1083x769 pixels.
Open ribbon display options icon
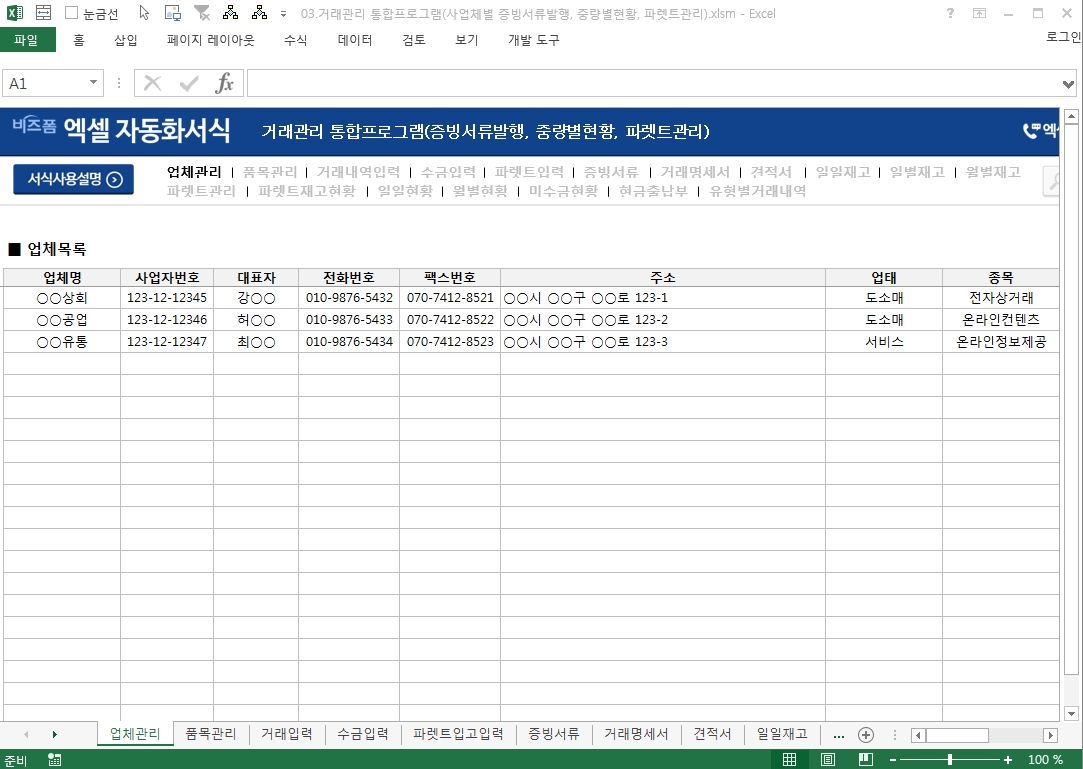979,13
